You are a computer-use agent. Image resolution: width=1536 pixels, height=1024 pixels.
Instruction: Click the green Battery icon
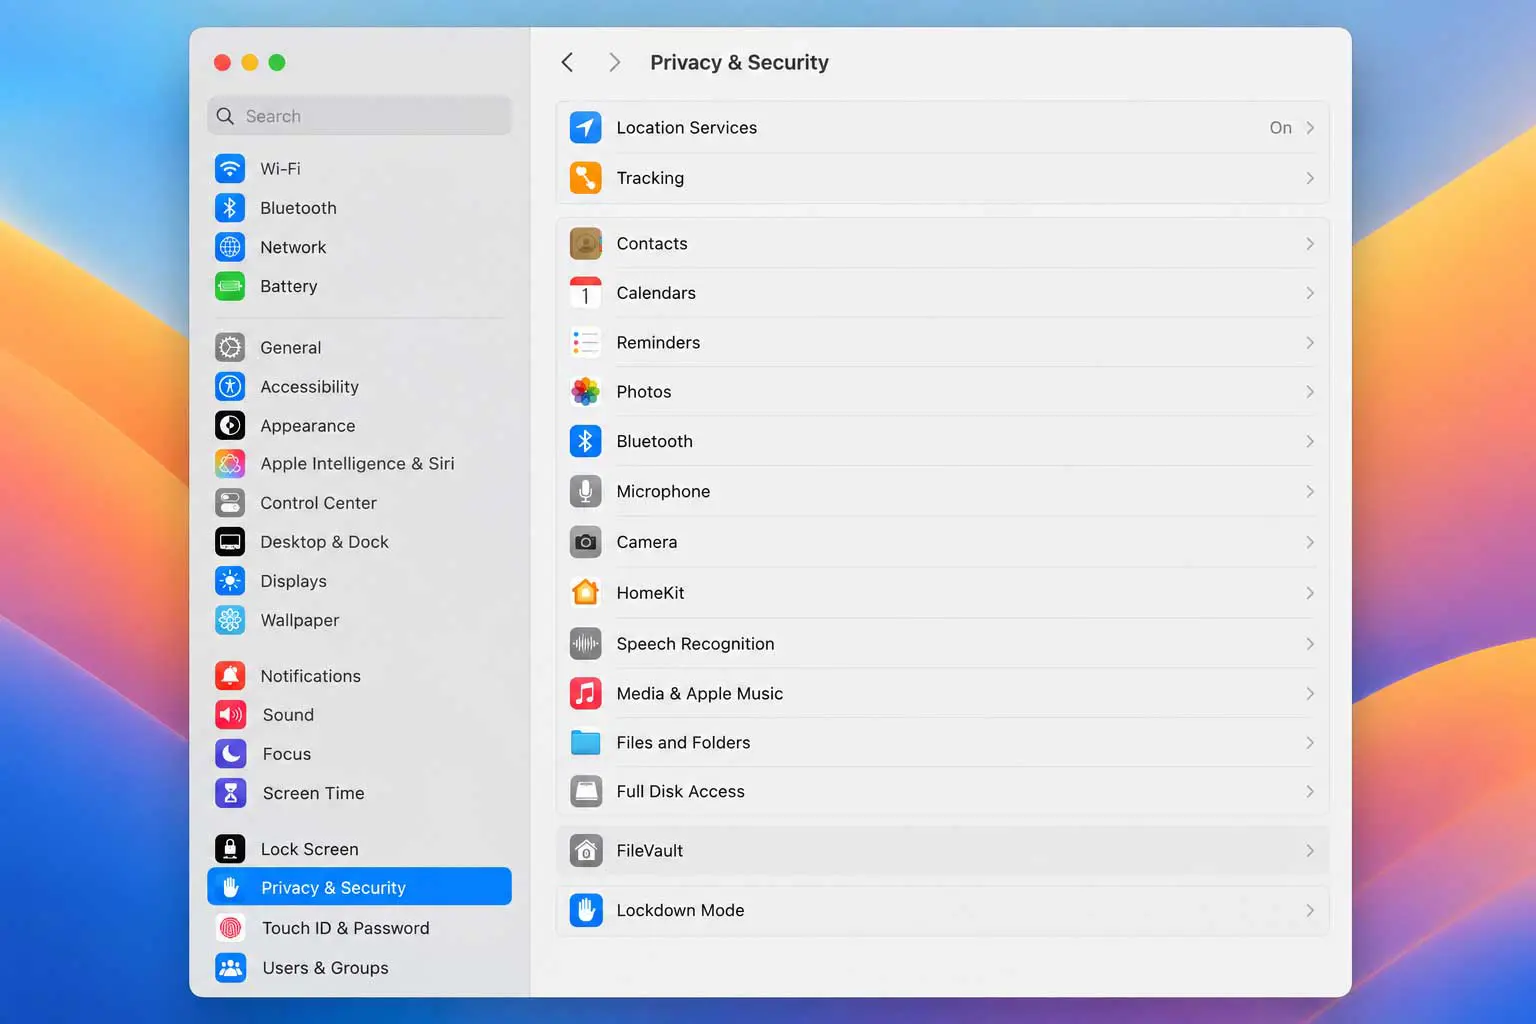(x=230, y=286)
